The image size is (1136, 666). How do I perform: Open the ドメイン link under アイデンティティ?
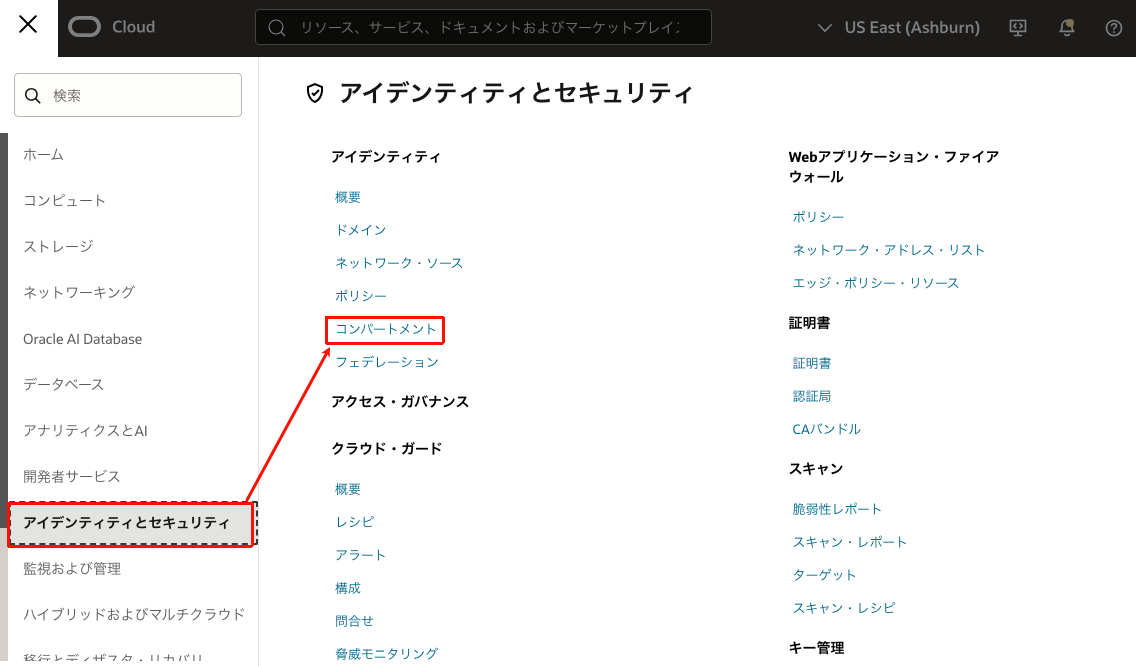[x=360, y=230]
